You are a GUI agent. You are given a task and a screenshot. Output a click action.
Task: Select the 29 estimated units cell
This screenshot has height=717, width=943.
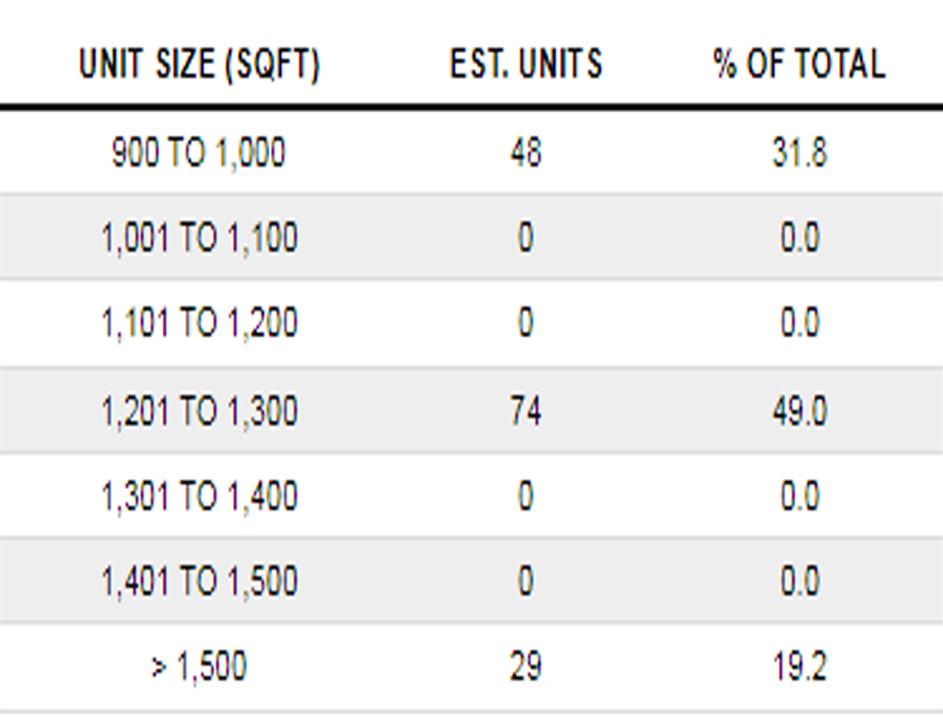[x=526, y=666]
